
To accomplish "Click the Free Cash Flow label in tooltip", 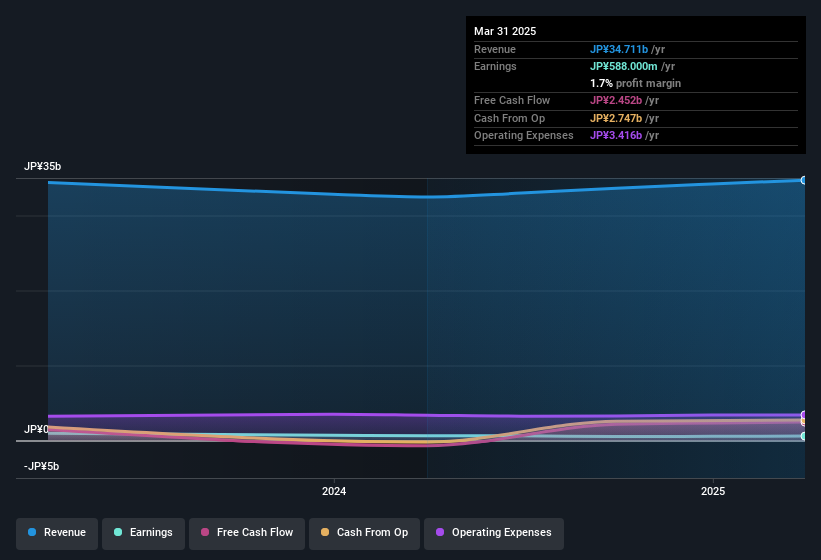I will 512,100.
